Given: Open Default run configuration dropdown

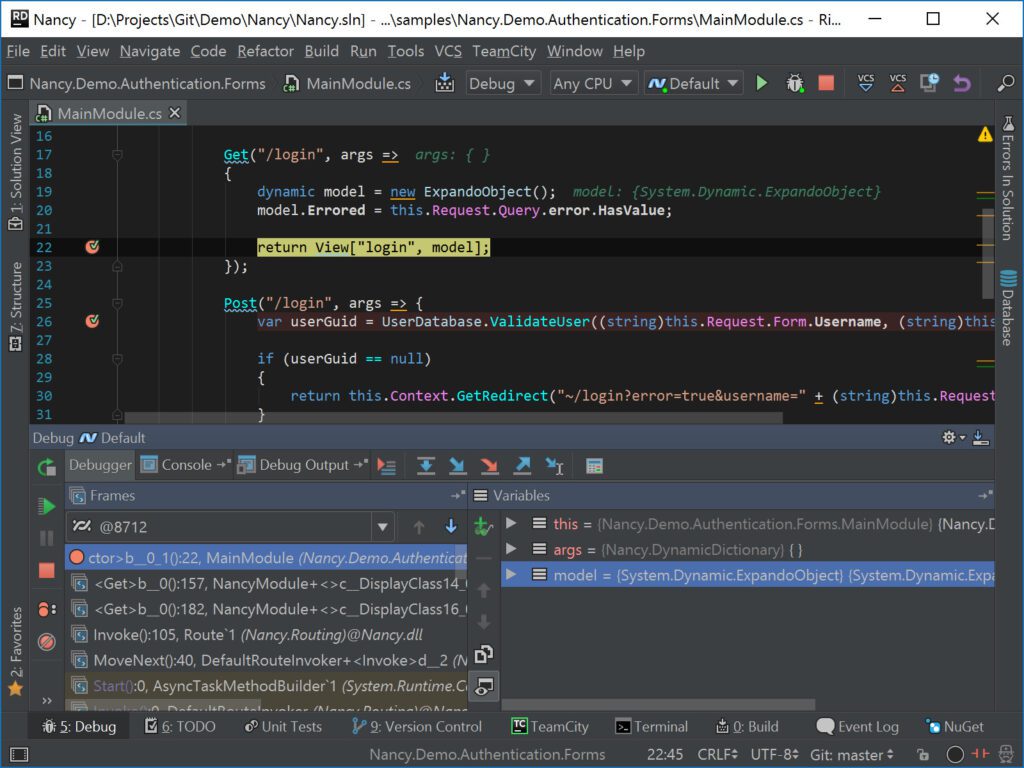Looking at the screenshot, I should coord(693,84).
